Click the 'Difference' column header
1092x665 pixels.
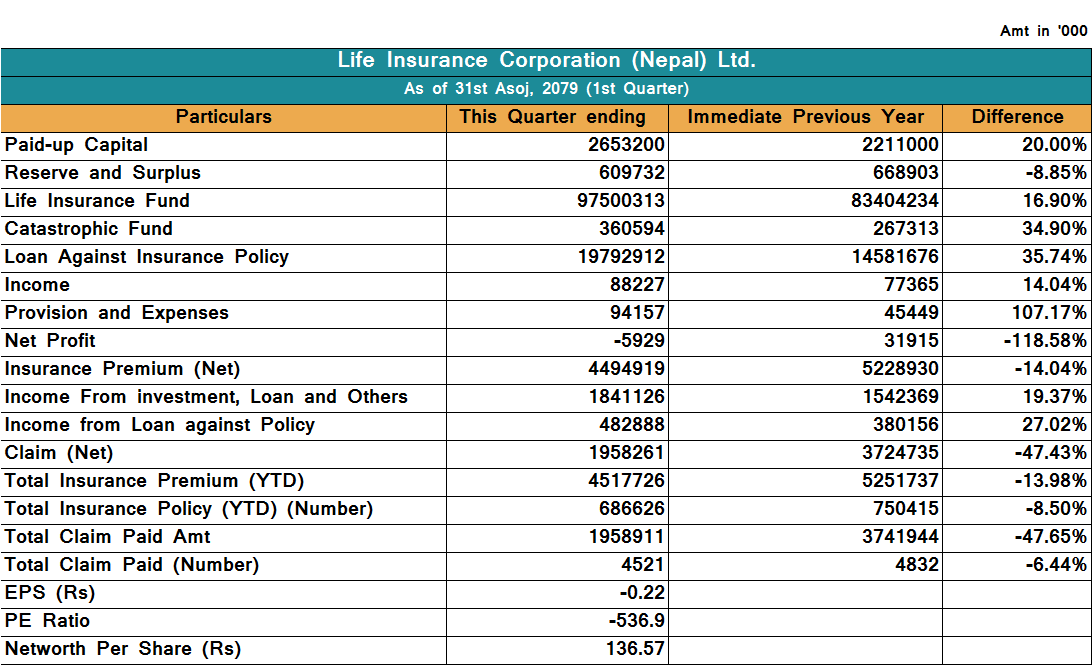coord(1017,117)
